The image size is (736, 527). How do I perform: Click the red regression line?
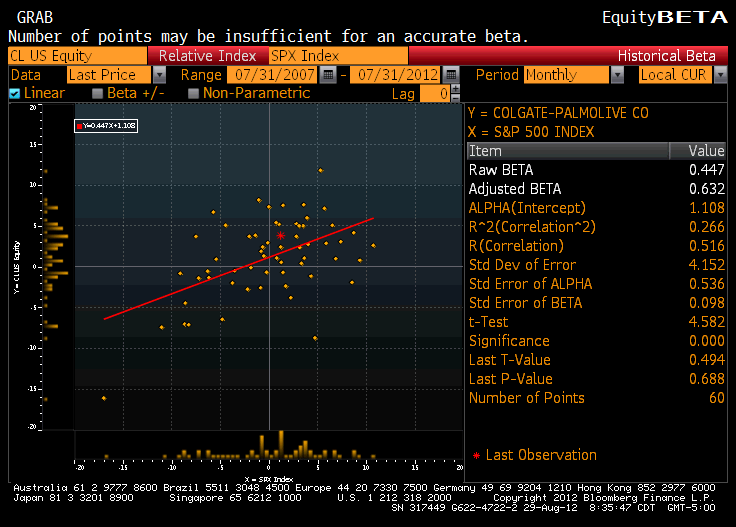click(238, 269)
